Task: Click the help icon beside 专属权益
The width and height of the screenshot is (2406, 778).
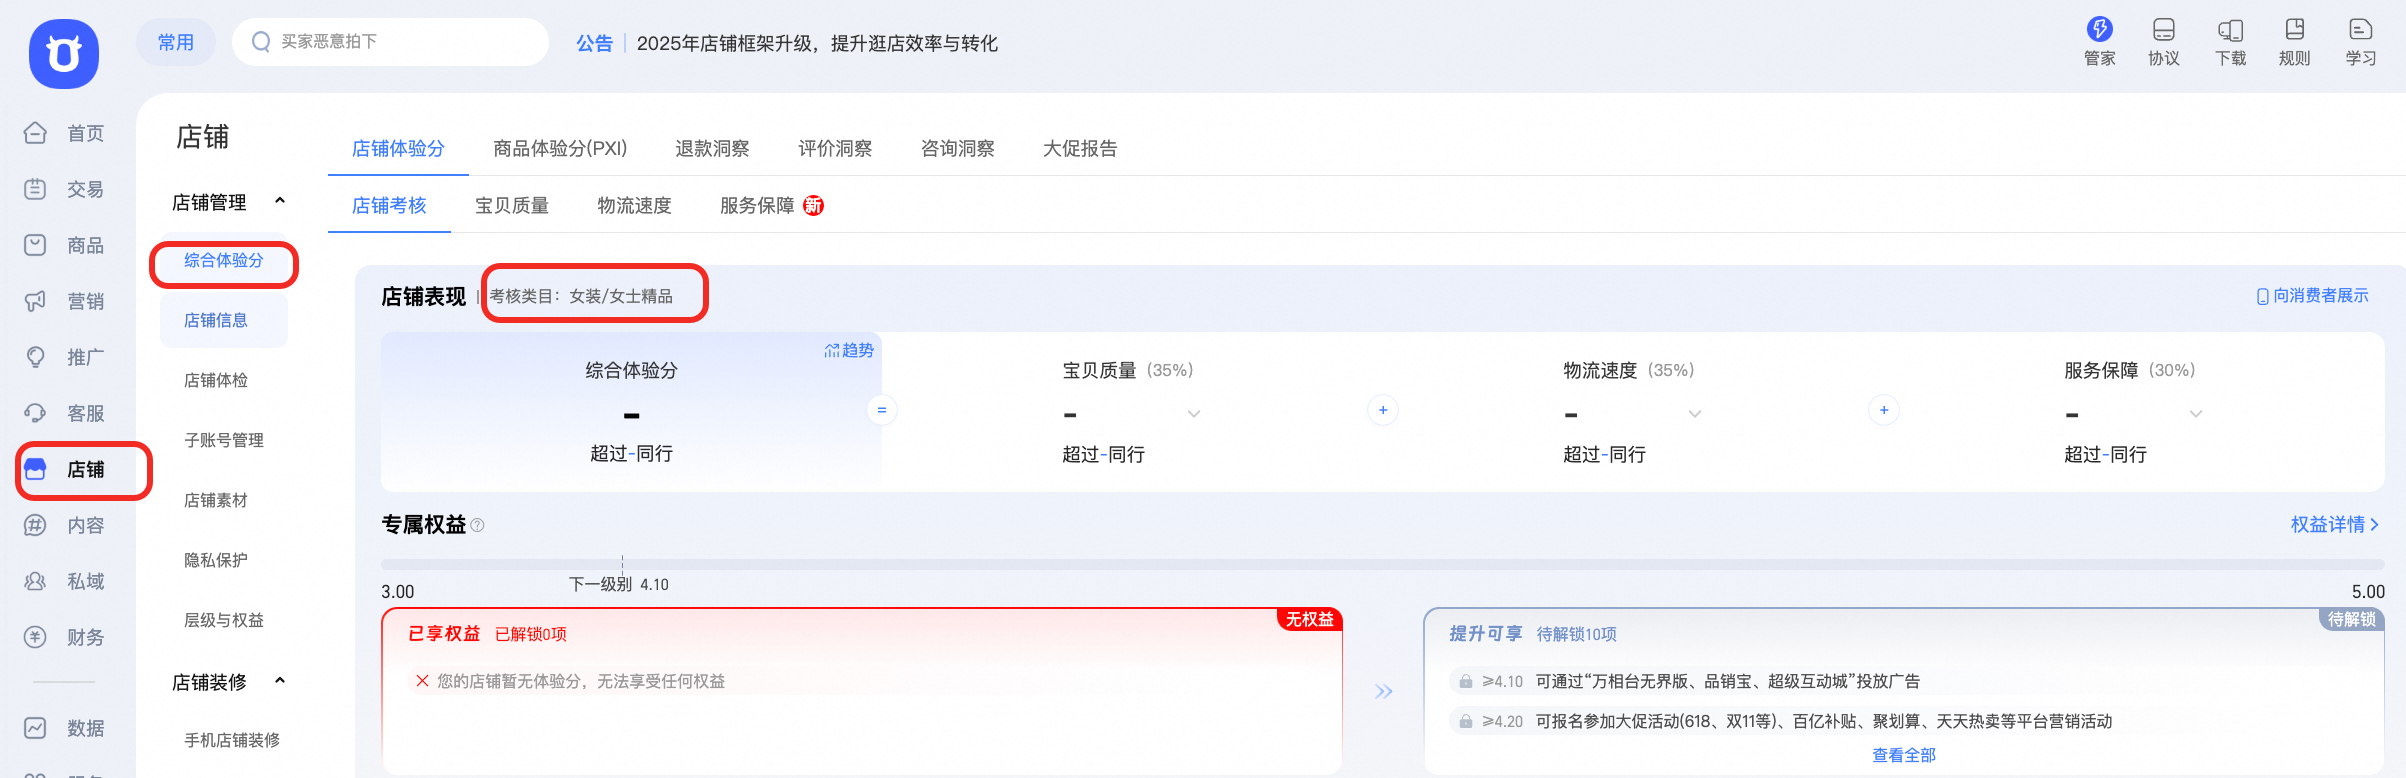Action: point(478,525)
